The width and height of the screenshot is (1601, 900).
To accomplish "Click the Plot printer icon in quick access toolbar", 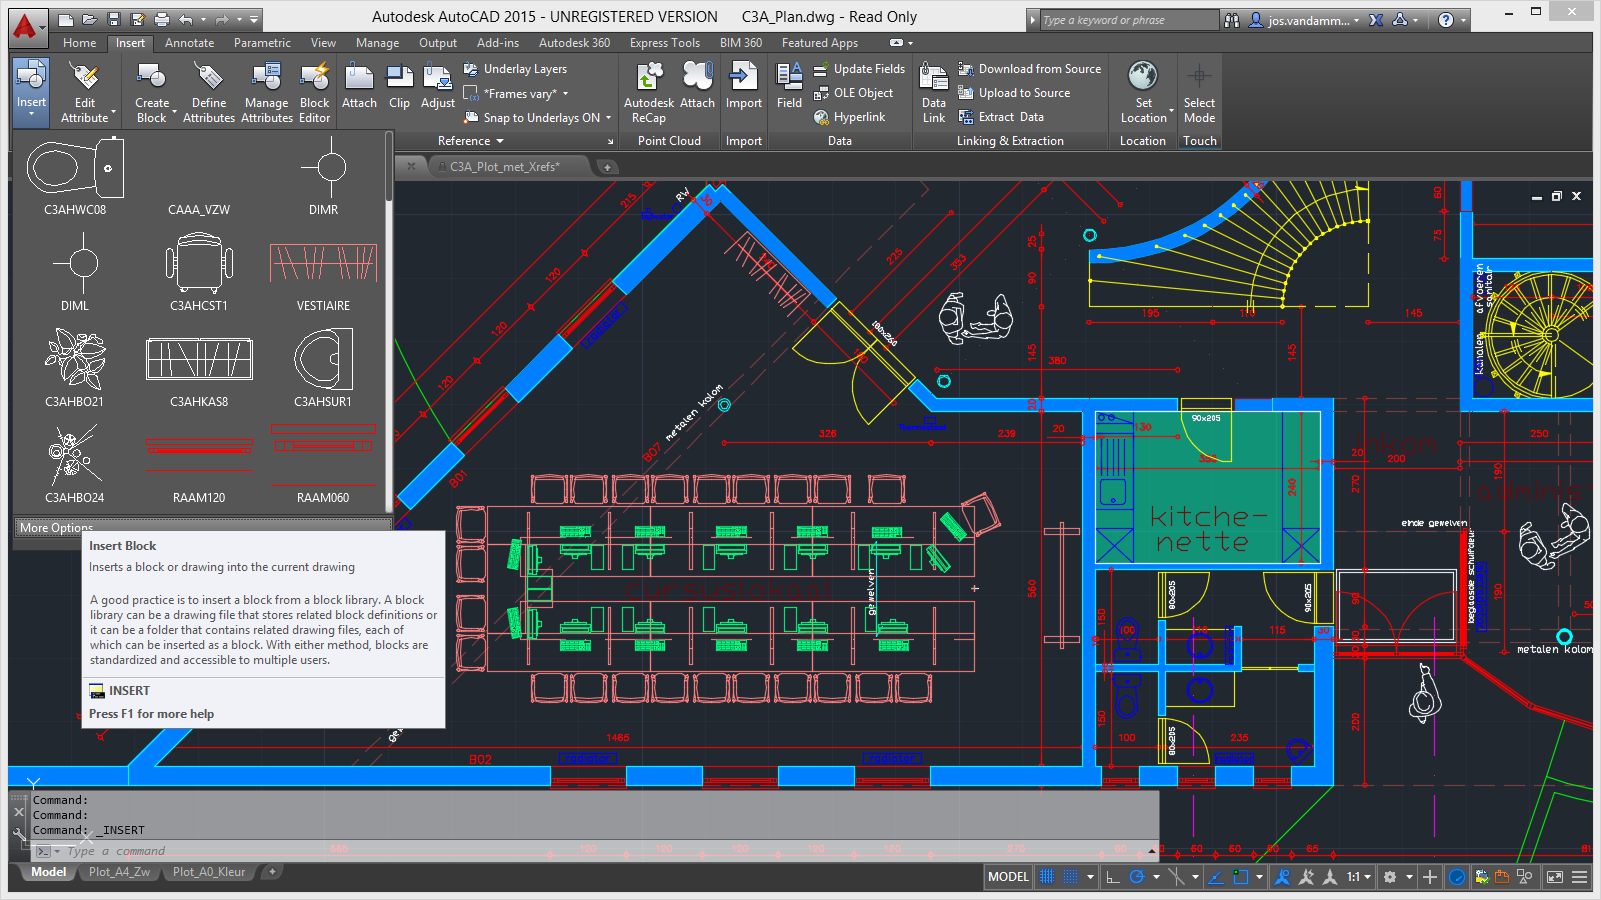I will click(162, 20).
